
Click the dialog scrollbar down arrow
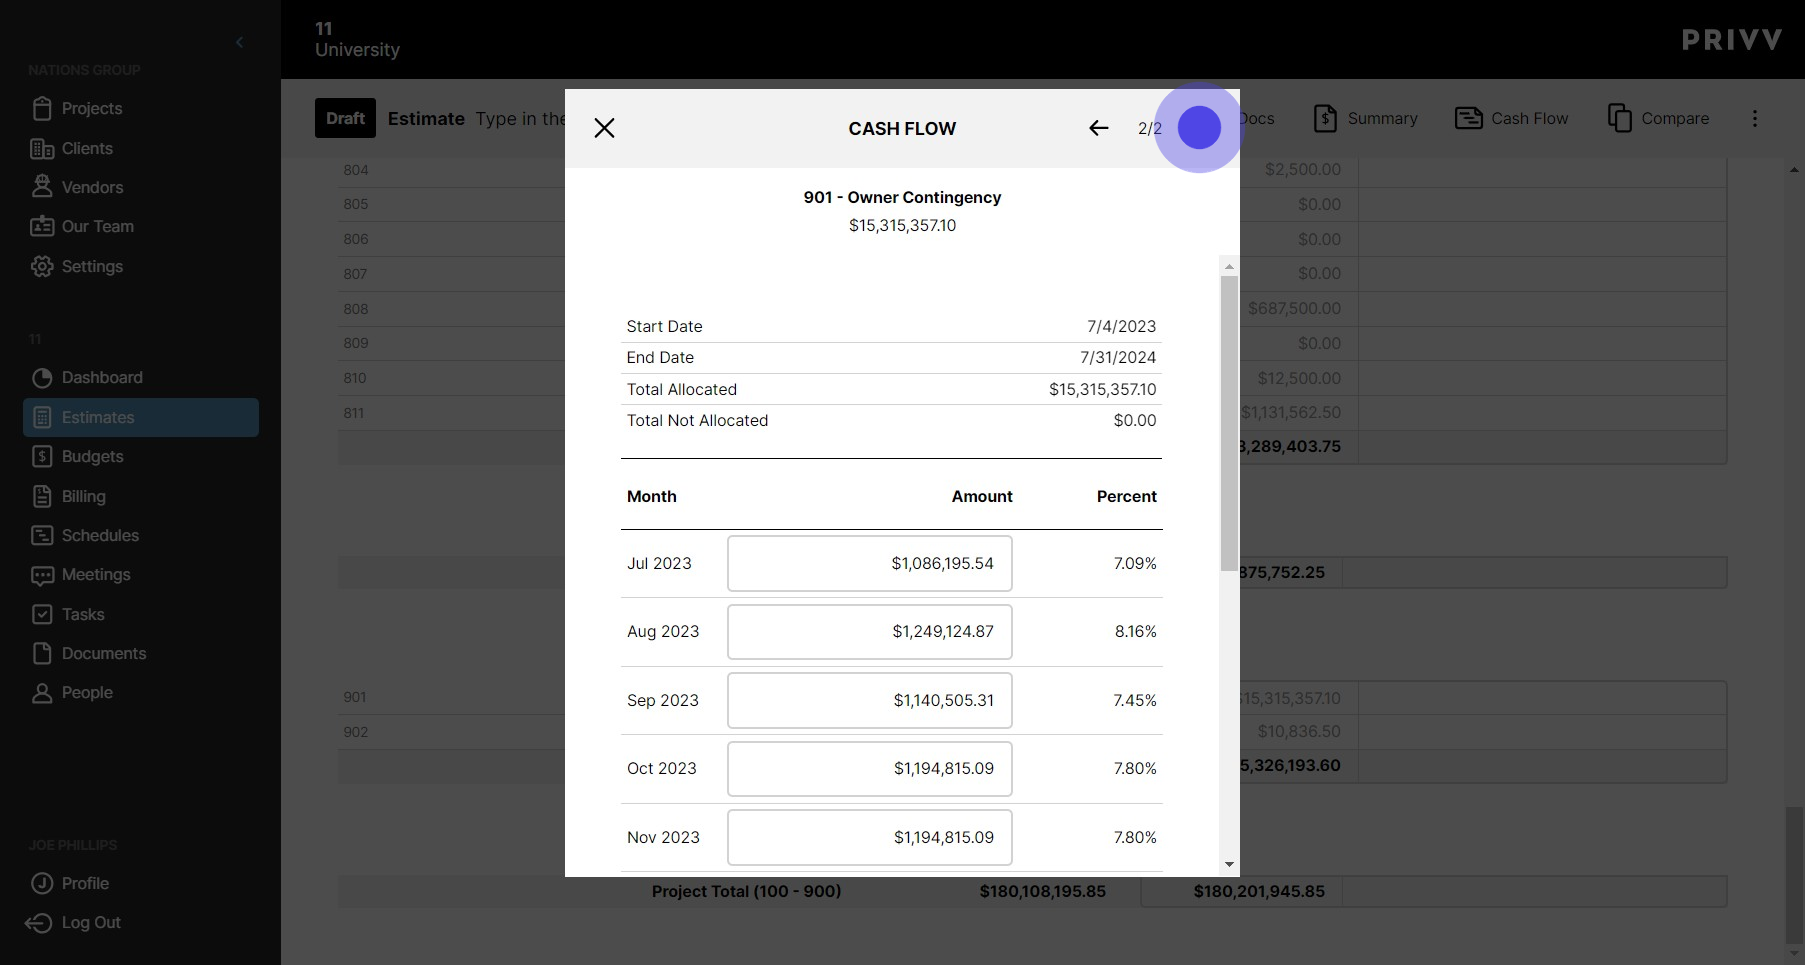pyautogui.click(x=1229, y=865)
